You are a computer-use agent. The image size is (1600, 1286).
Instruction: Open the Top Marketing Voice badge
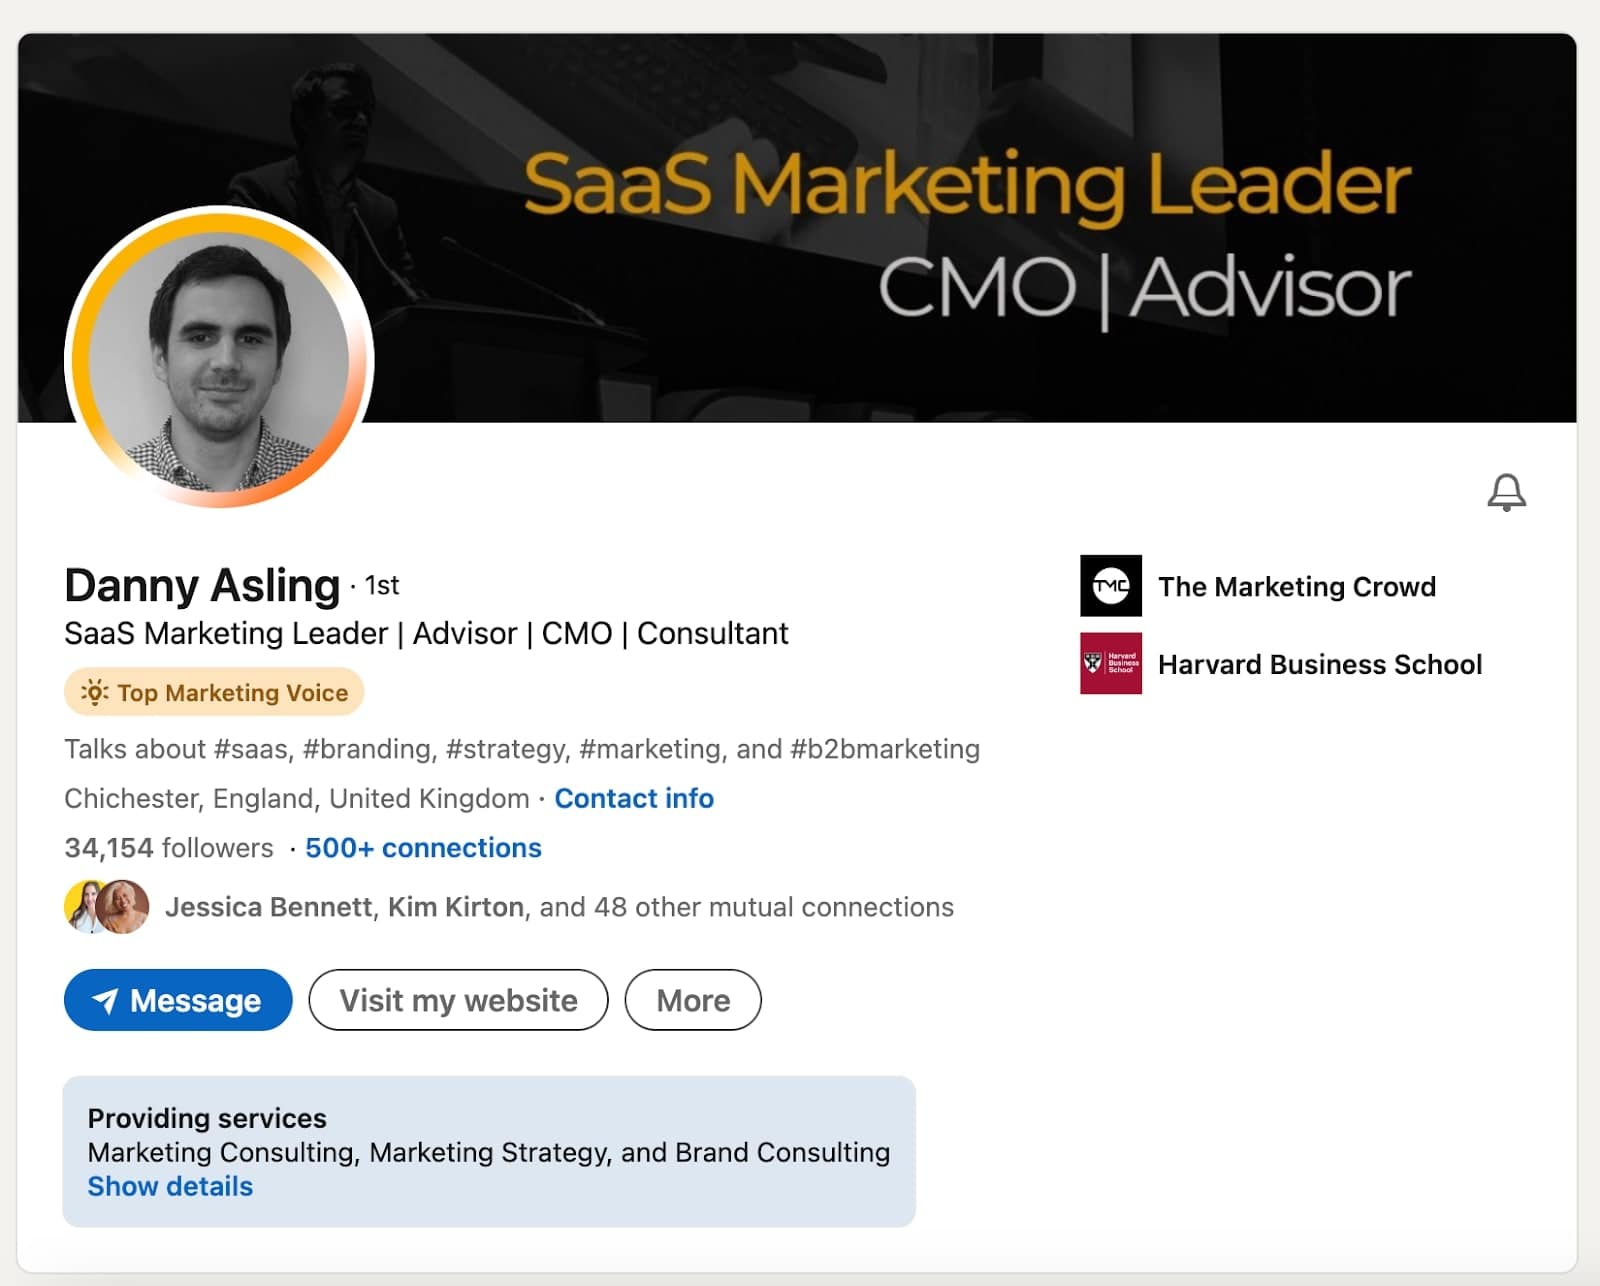tap(212, 692)
